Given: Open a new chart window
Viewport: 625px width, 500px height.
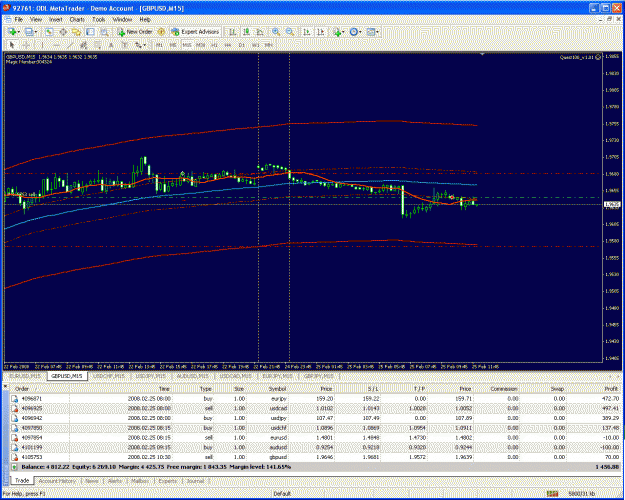Looking at the screenshot, I should (12, 32).
